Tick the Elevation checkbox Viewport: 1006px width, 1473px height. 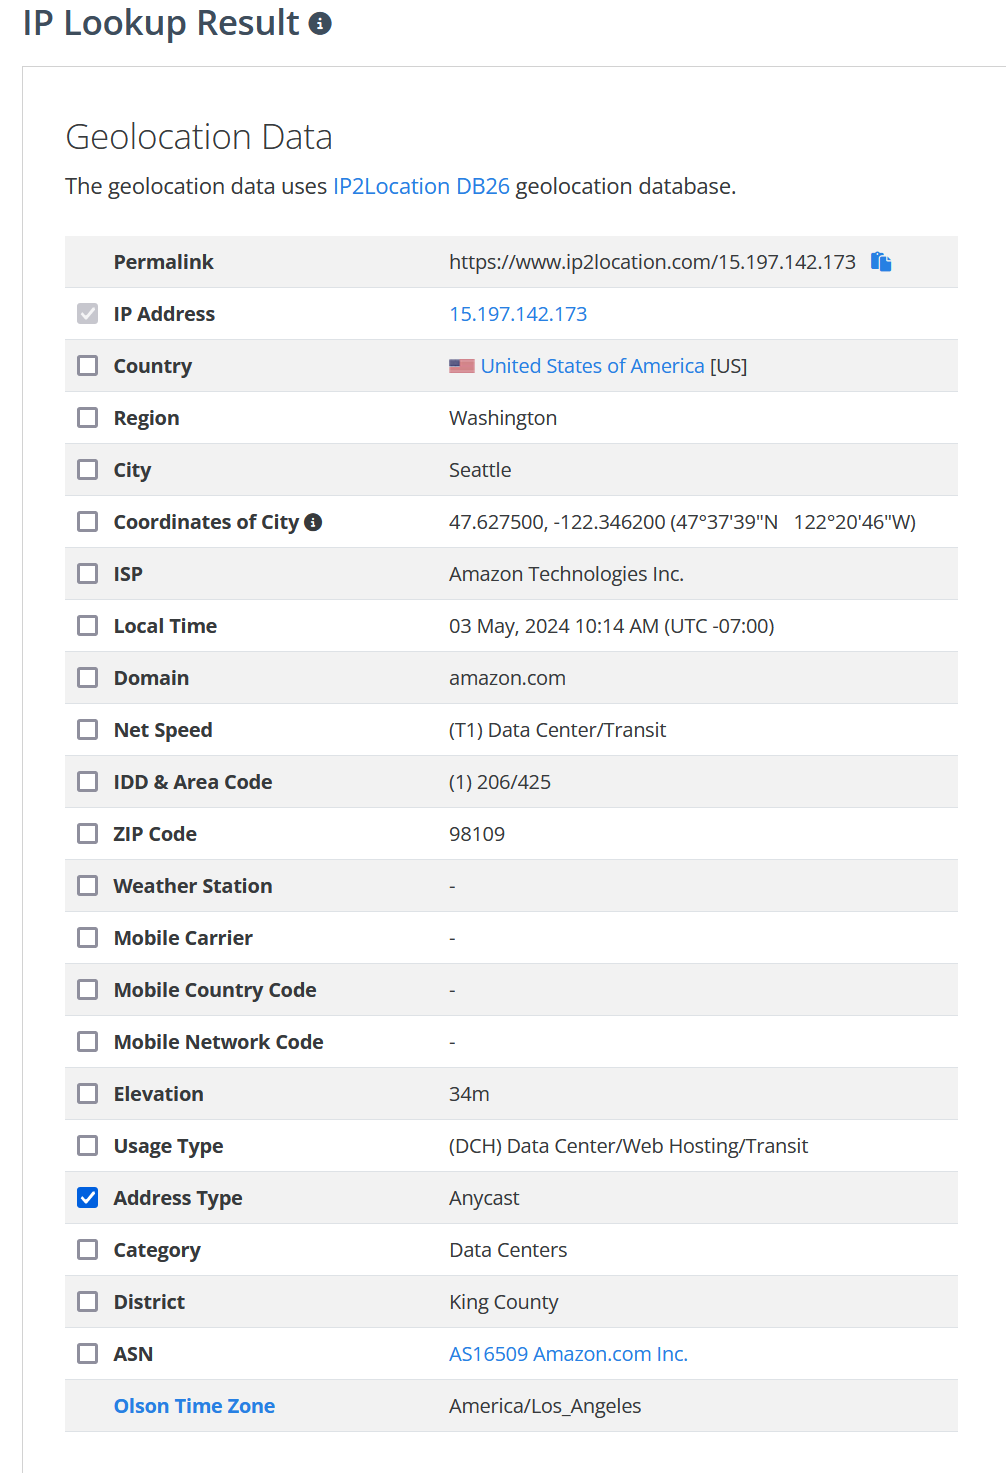(x=88, y=1094)
